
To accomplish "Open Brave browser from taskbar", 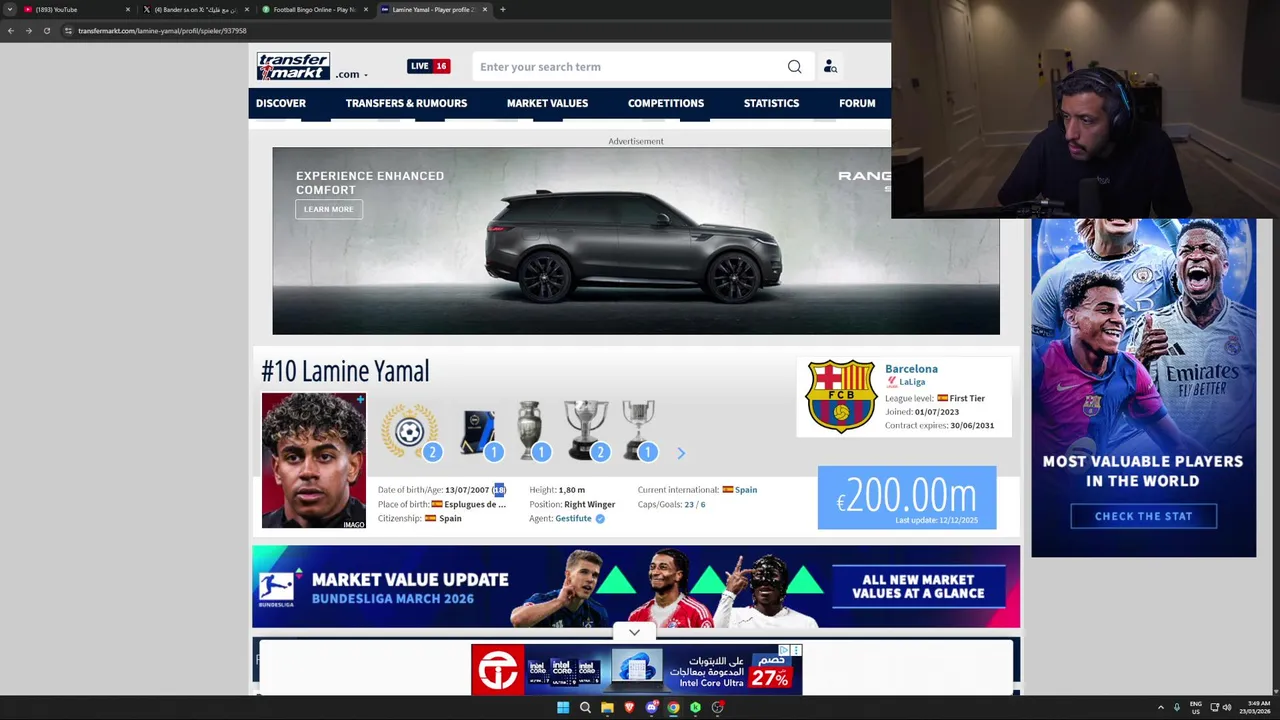I will 629,707.
